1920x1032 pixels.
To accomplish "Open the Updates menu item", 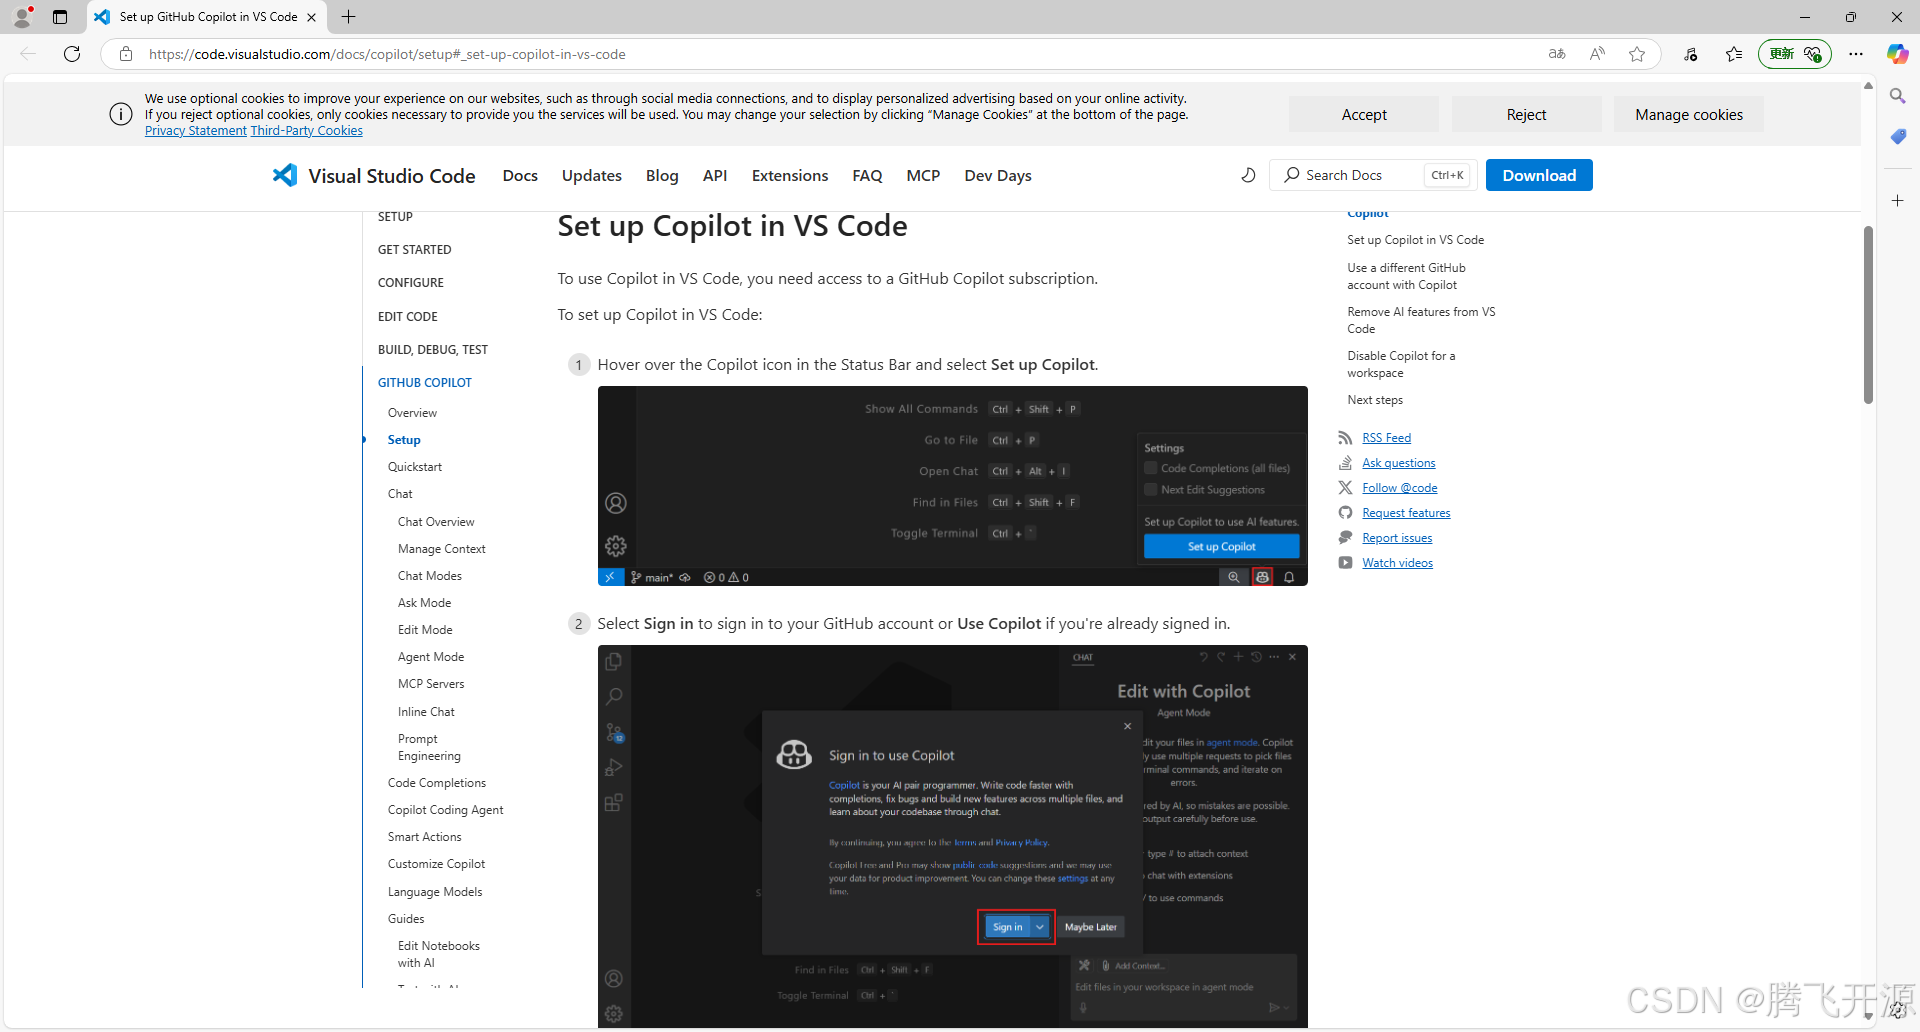I will tap(592, 175).
